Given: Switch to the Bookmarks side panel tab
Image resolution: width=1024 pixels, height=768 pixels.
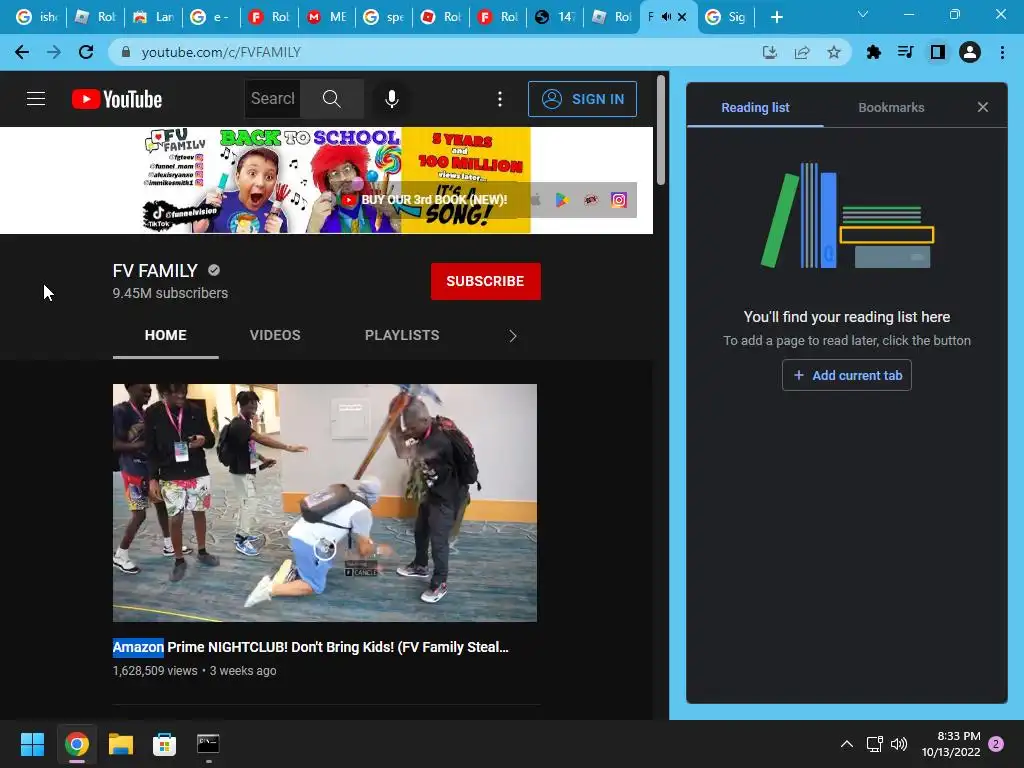Looking at the screenshot, I should point(891,108).
